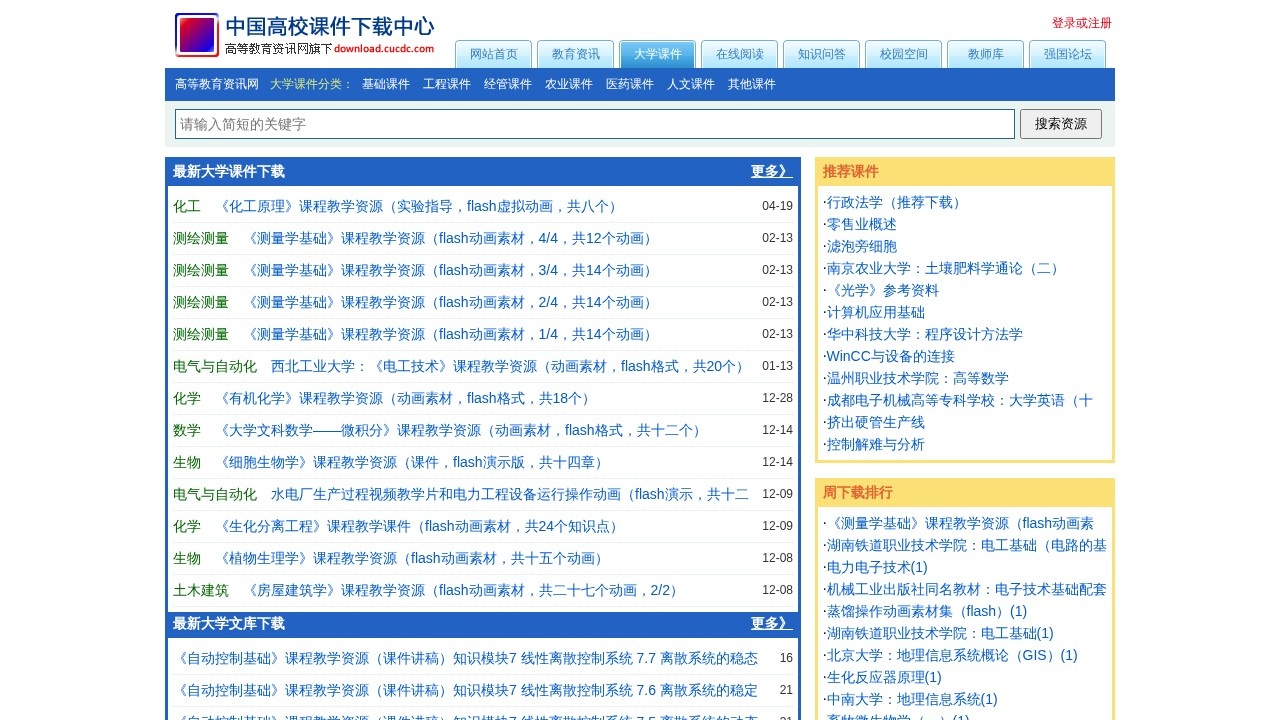The height and width of the screenshot is (720, 1280).
Task: Open the WinCC与设备的连接 link
Action: coord(890,356)
